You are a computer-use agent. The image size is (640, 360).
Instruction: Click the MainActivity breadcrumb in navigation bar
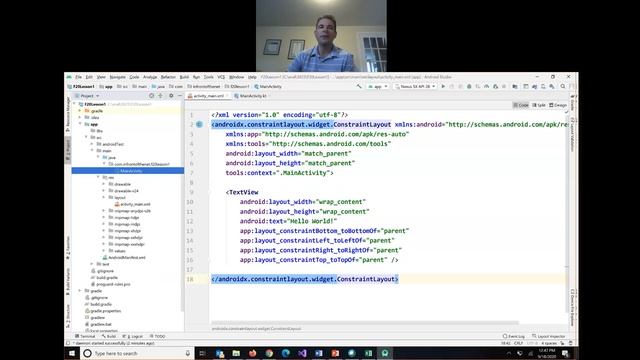268,87
